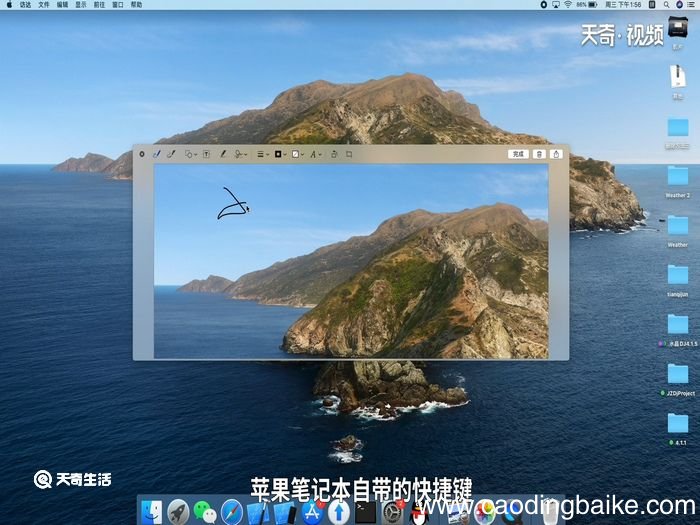Viewport: 700px width, 525px height.
Task: Open the 显示 (View) menu
Action: click(x=81, y=4)
